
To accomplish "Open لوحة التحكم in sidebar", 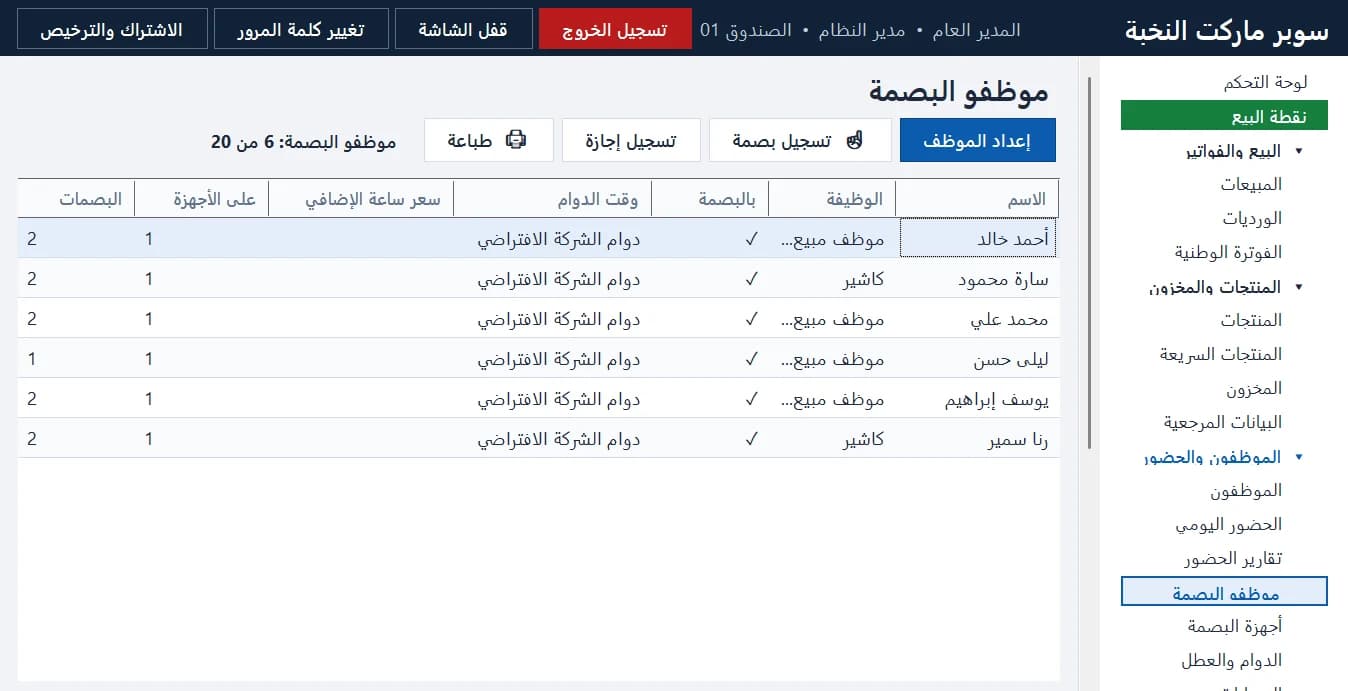I will tap(1265, 82).
